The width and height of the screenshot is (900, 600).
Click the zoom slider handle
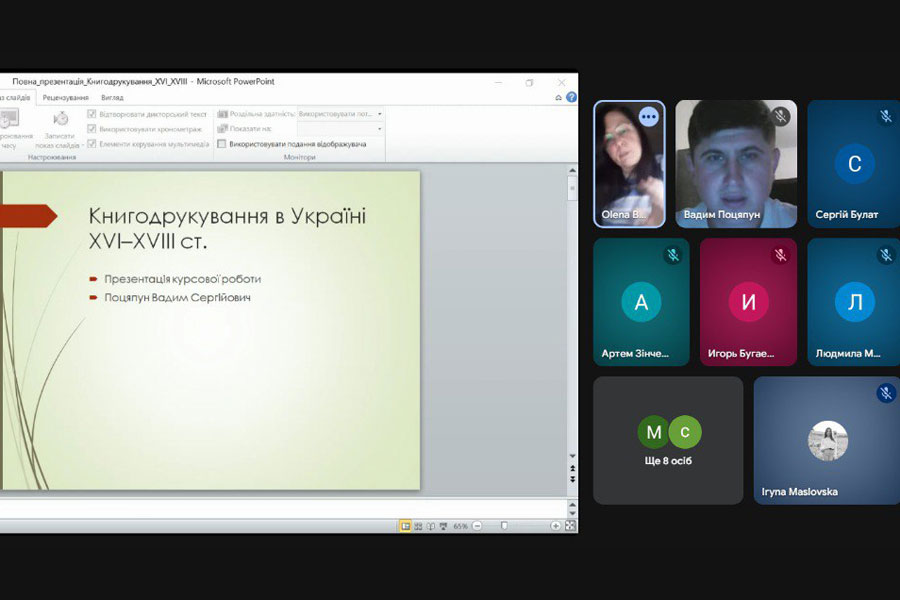[x=505, y=526]
